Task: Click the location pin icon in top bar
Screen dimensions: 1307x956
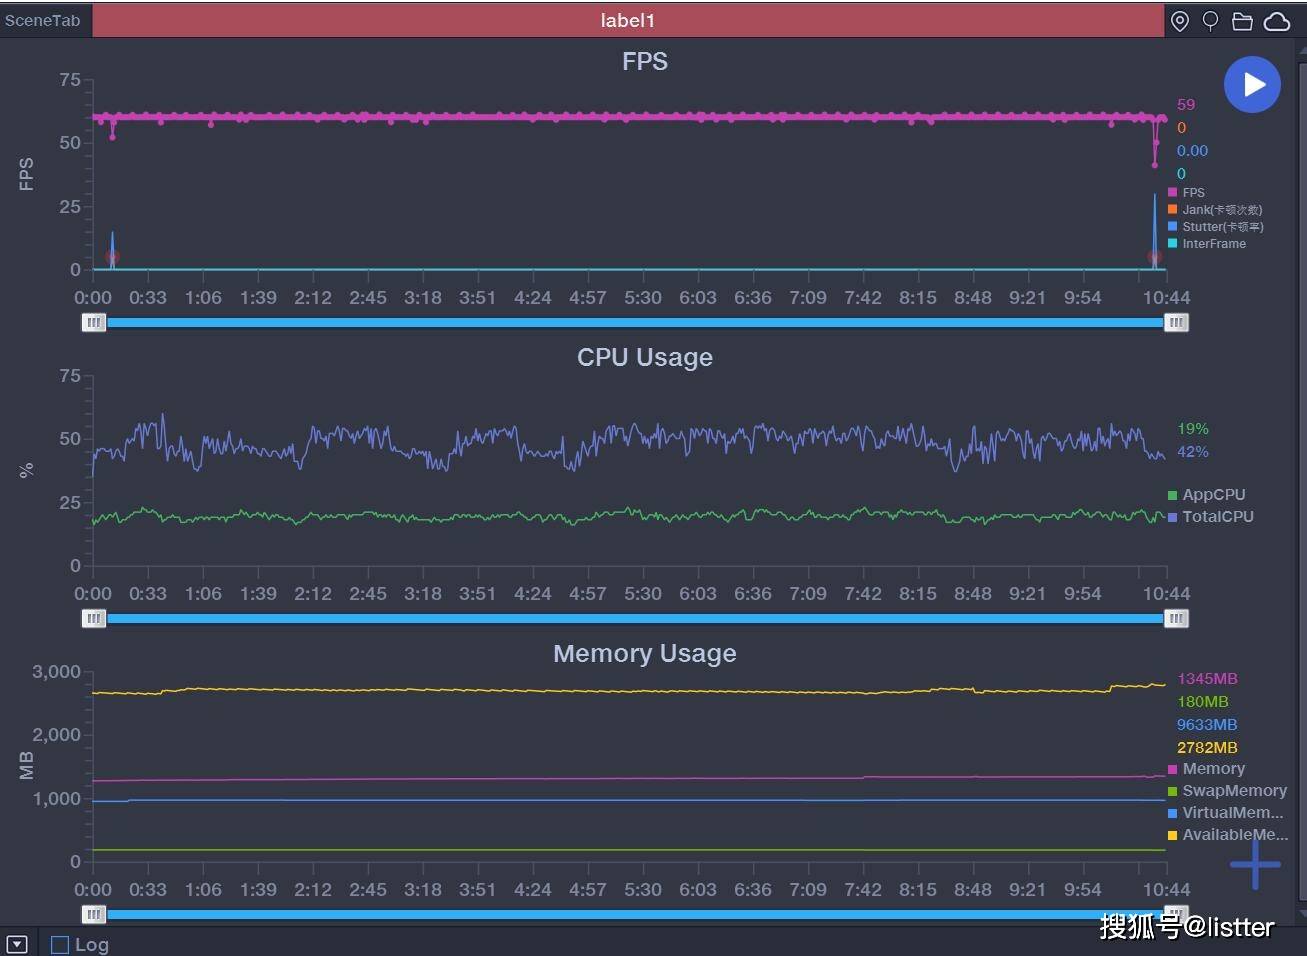Action: (x=1180, y=21)
